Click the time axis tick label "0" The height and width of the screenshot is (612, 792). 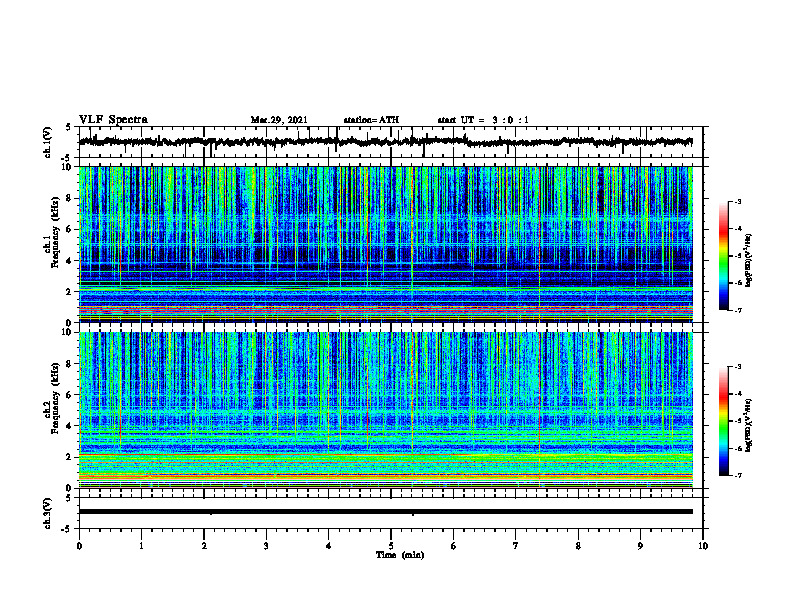click(x=79, y=546)
